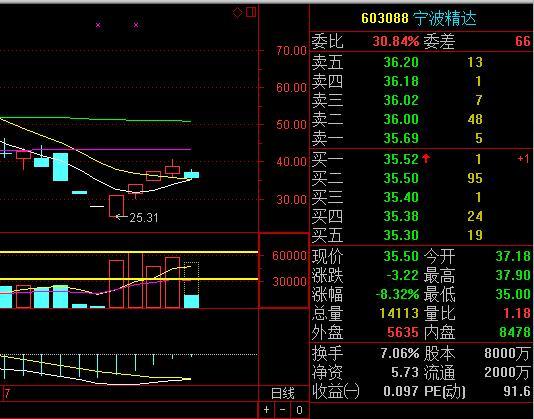This screenshot has width=534, height=419.
Task: Zoom in with the plus button
Action: pos(266,410)
